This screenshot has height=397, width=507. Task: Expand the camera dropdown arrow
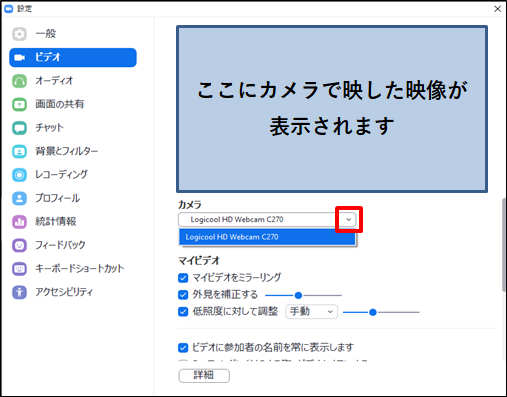(x=349, y=220)
